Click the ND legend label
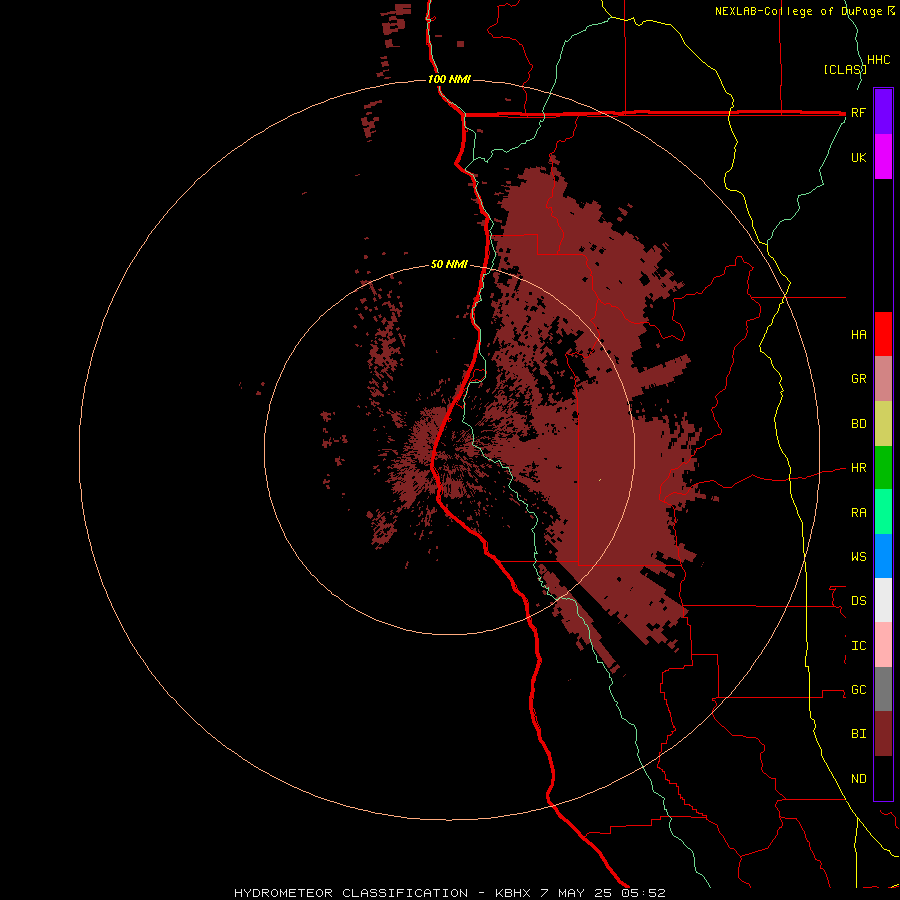 point(859,779)
